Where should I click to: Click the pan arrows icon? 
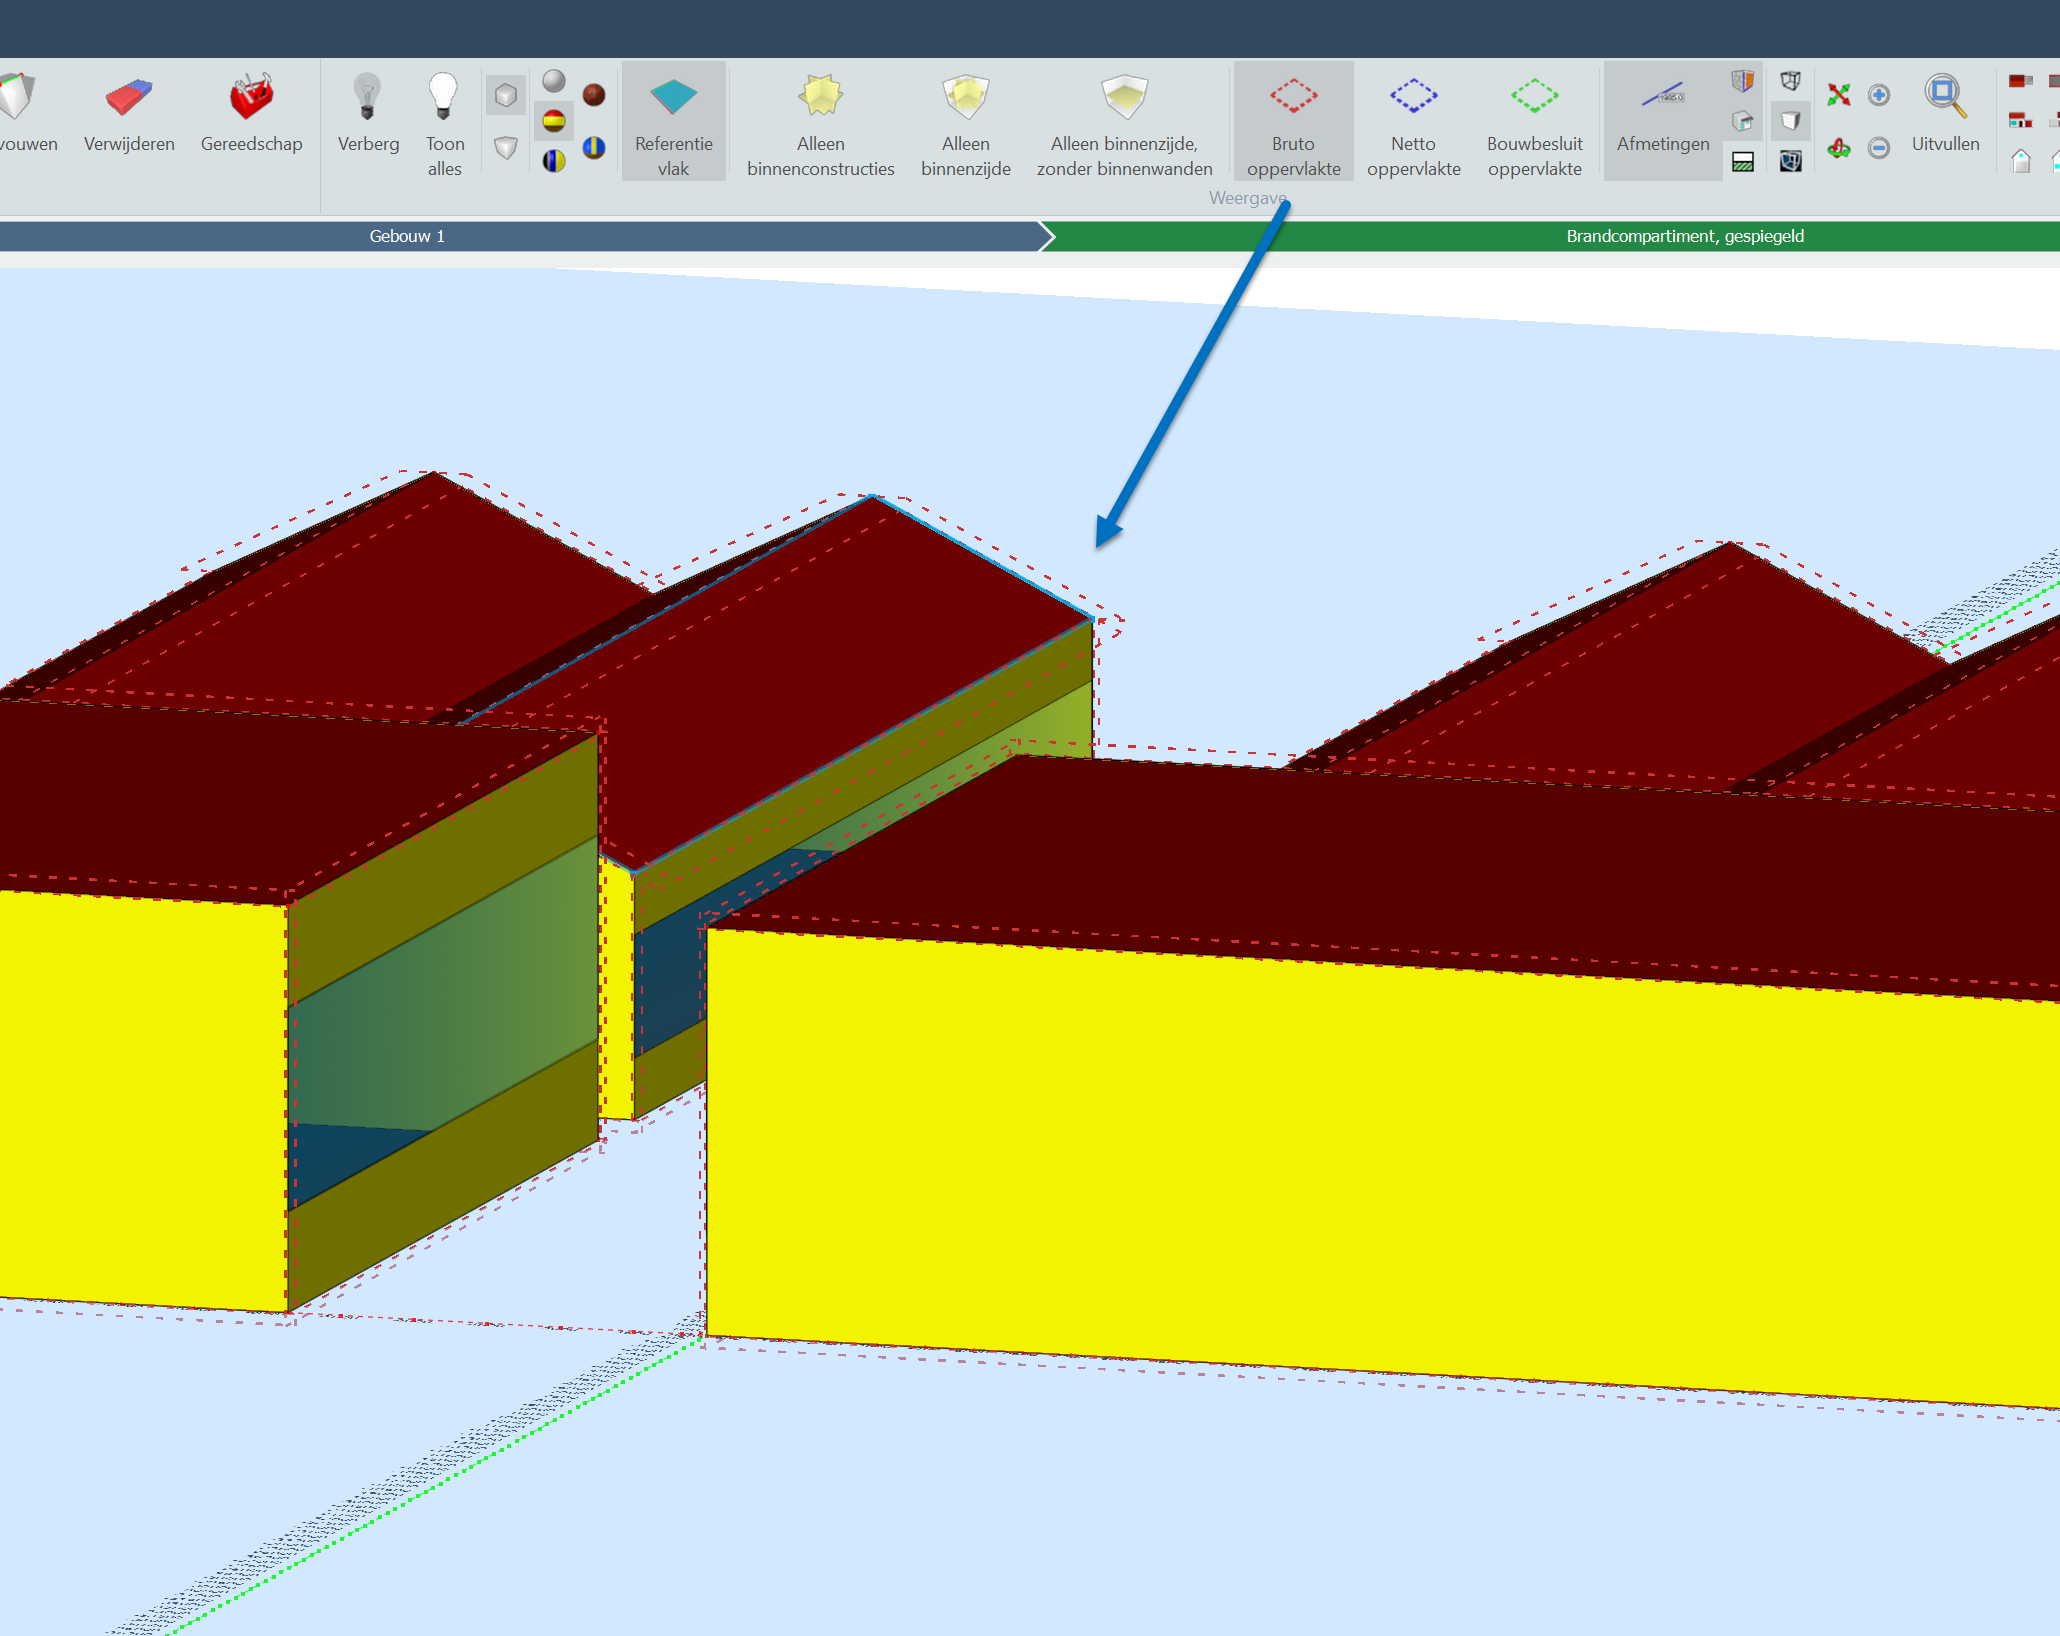click(x=1838, y=95)
